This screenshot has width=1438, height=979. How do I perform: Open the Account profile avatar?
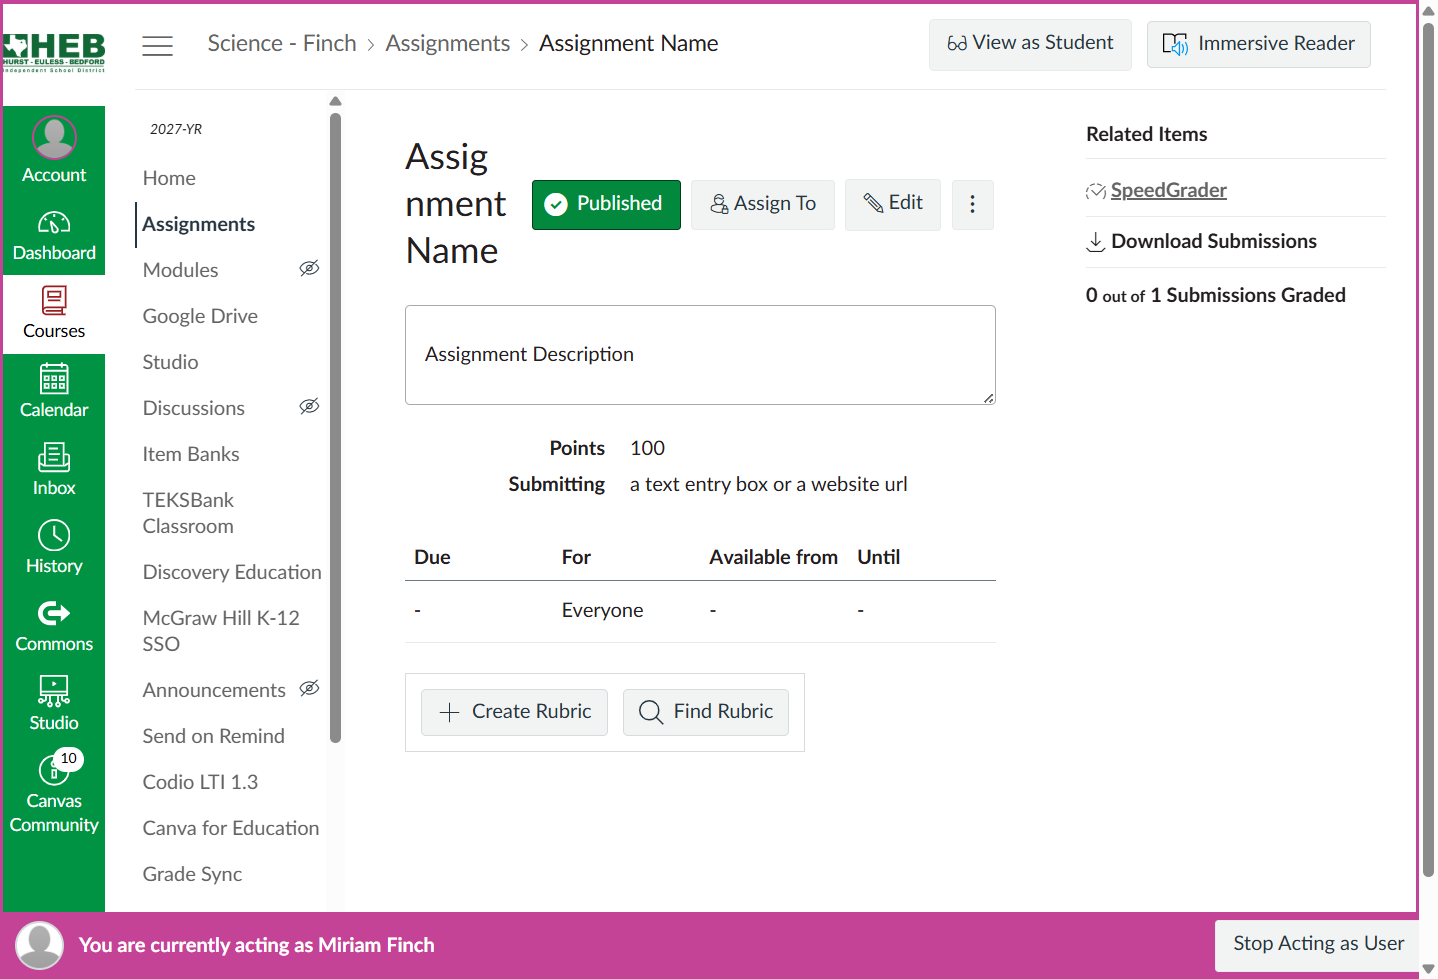pos(54,138)
